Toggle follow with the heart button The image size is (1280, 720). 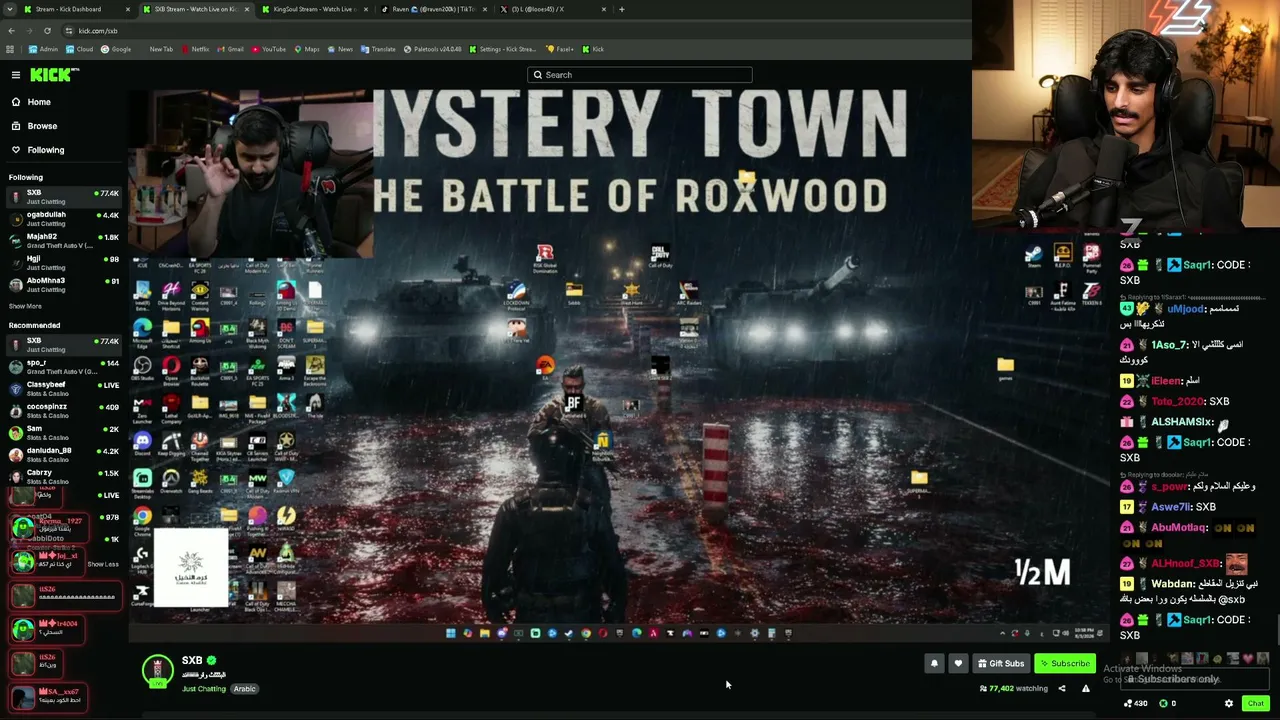[x=958, y=663]
